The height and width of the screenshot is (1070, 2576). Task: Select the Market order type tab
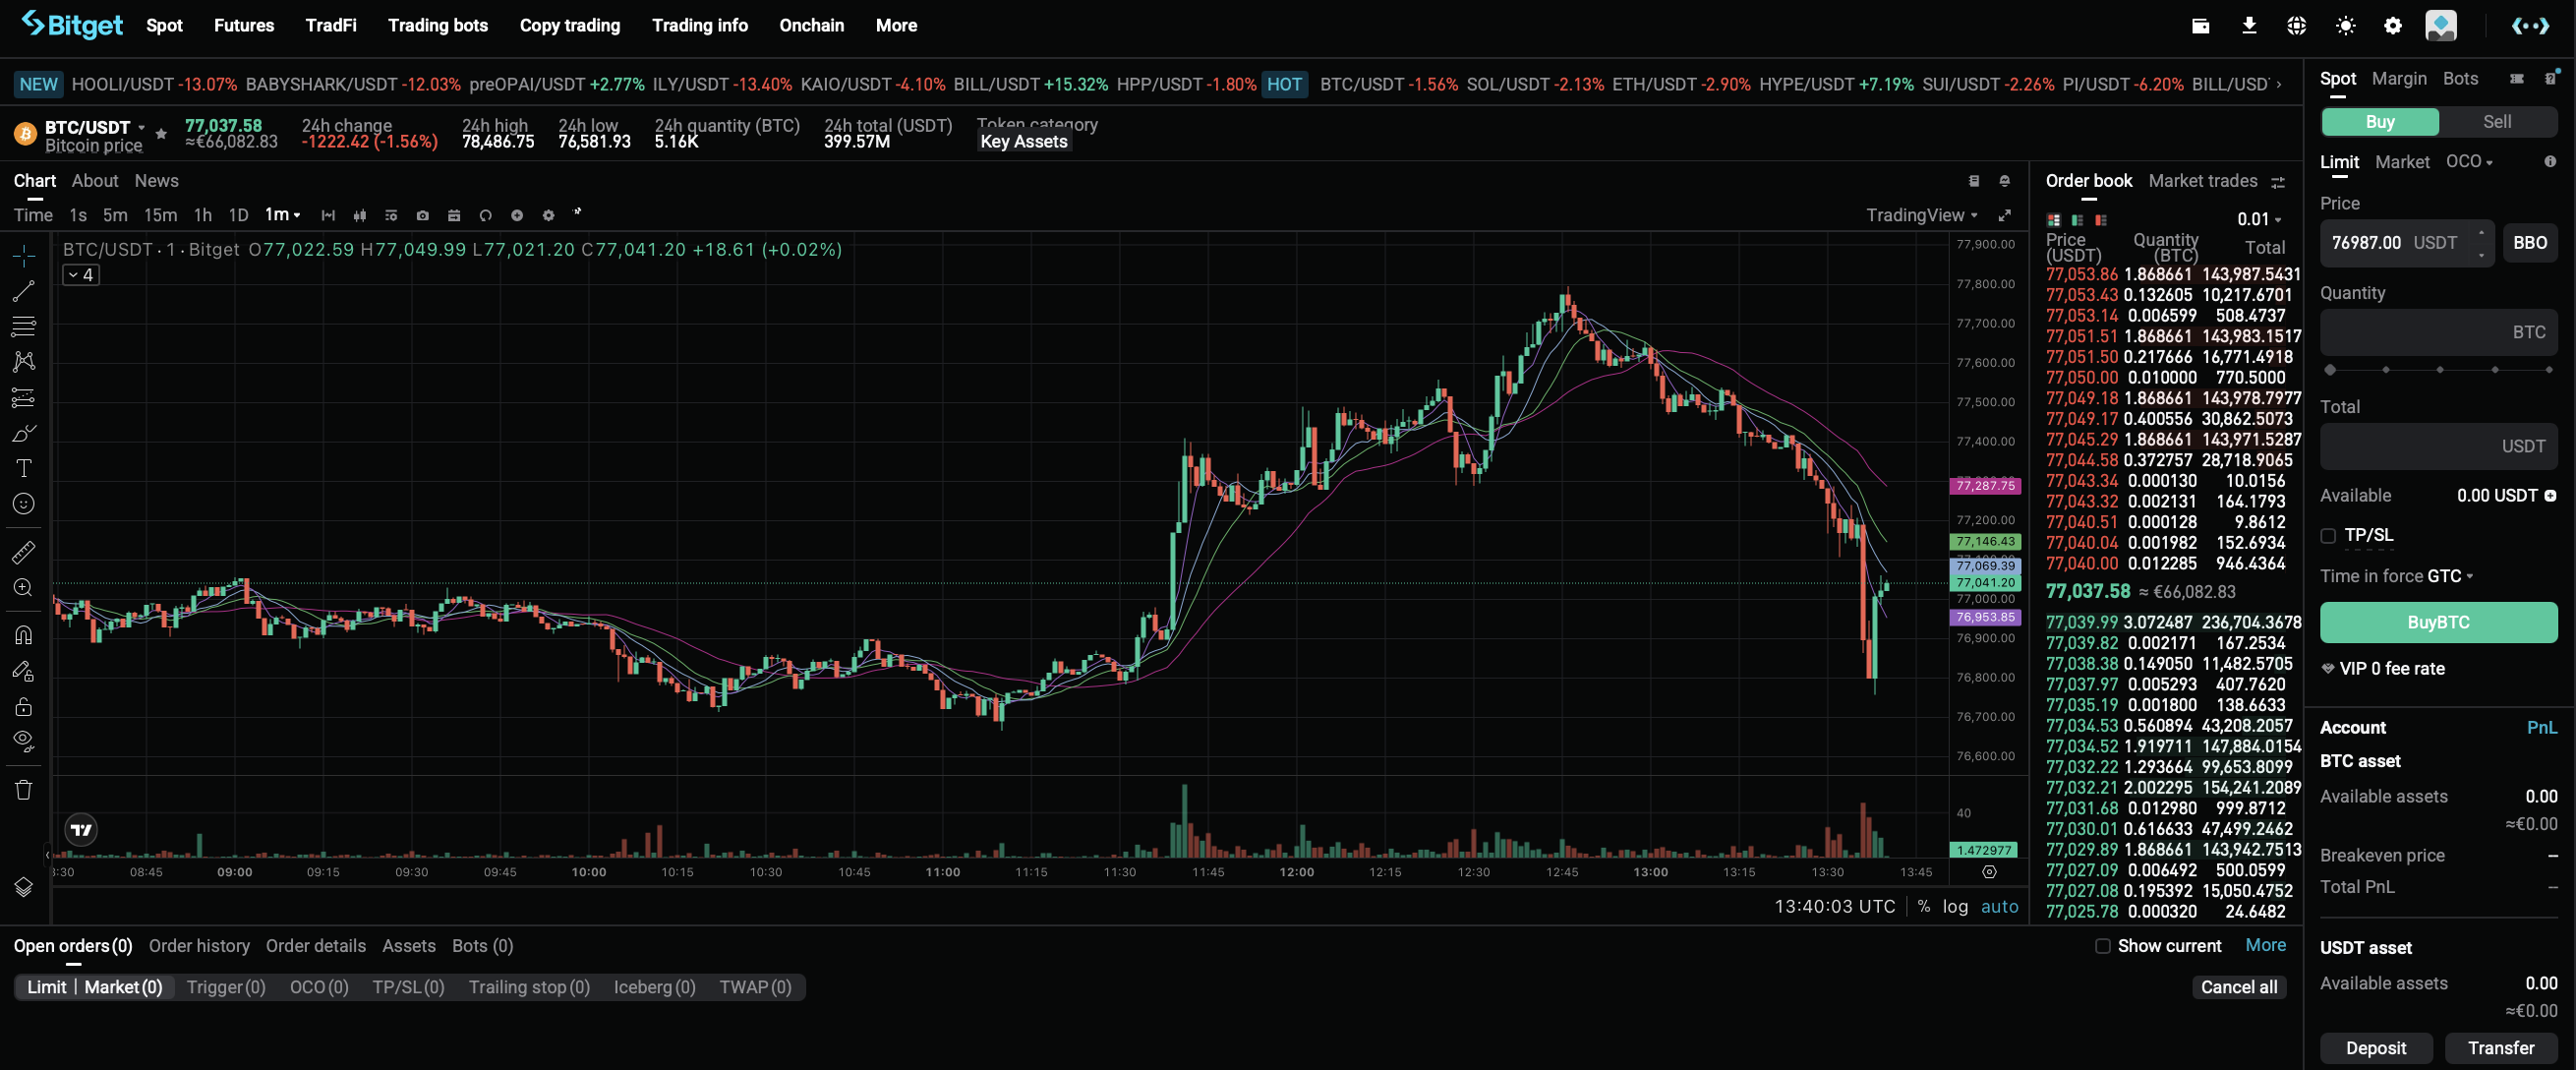(2402, 162)
